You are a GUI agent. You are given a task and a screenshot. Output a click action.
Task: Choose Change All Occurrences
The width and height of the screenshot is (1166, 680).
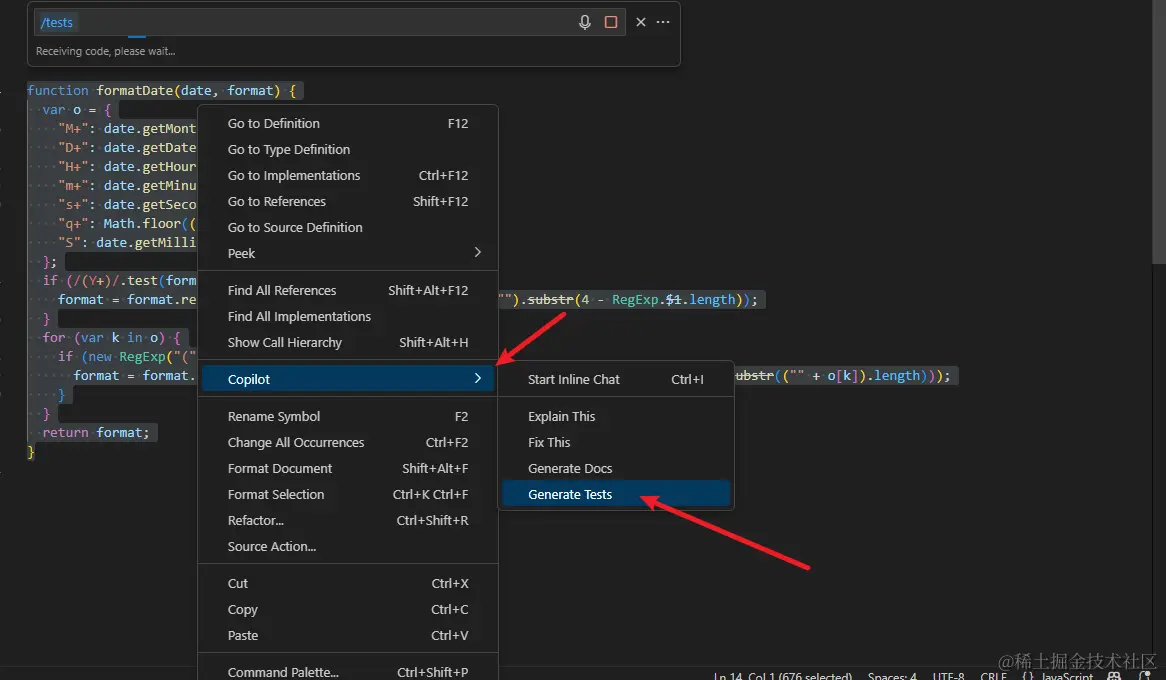[x=348, y=443]
